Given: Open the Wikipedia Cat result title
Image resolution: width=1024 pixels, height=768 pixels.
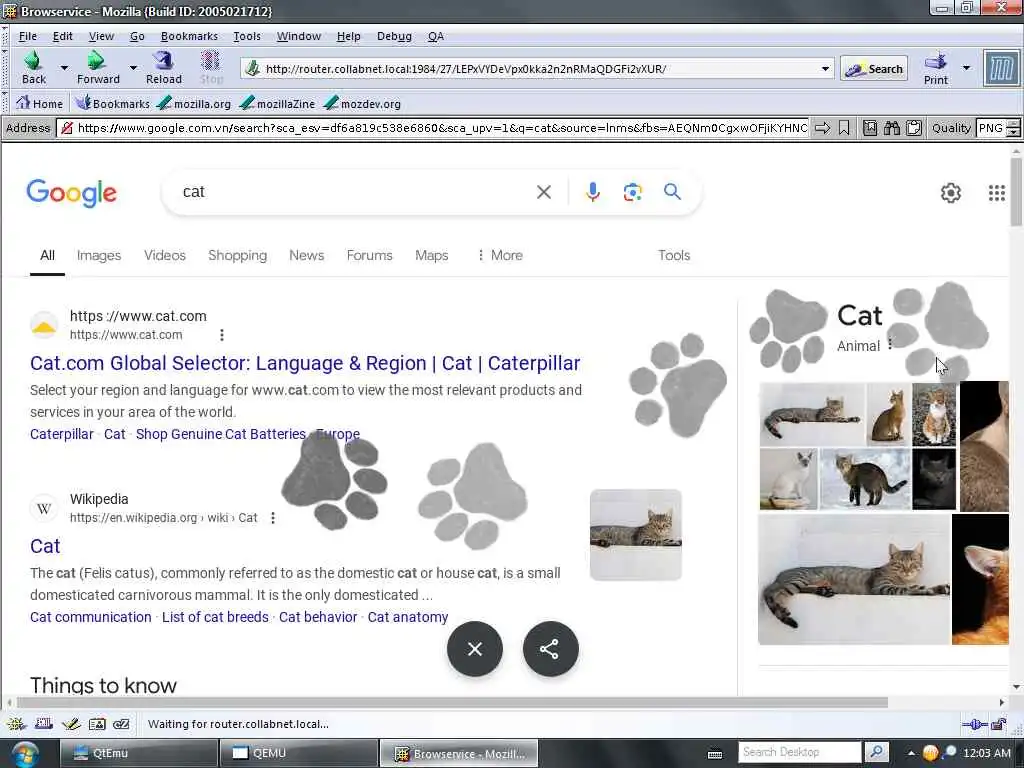Looking at the screenshot, I should point(45,546).
